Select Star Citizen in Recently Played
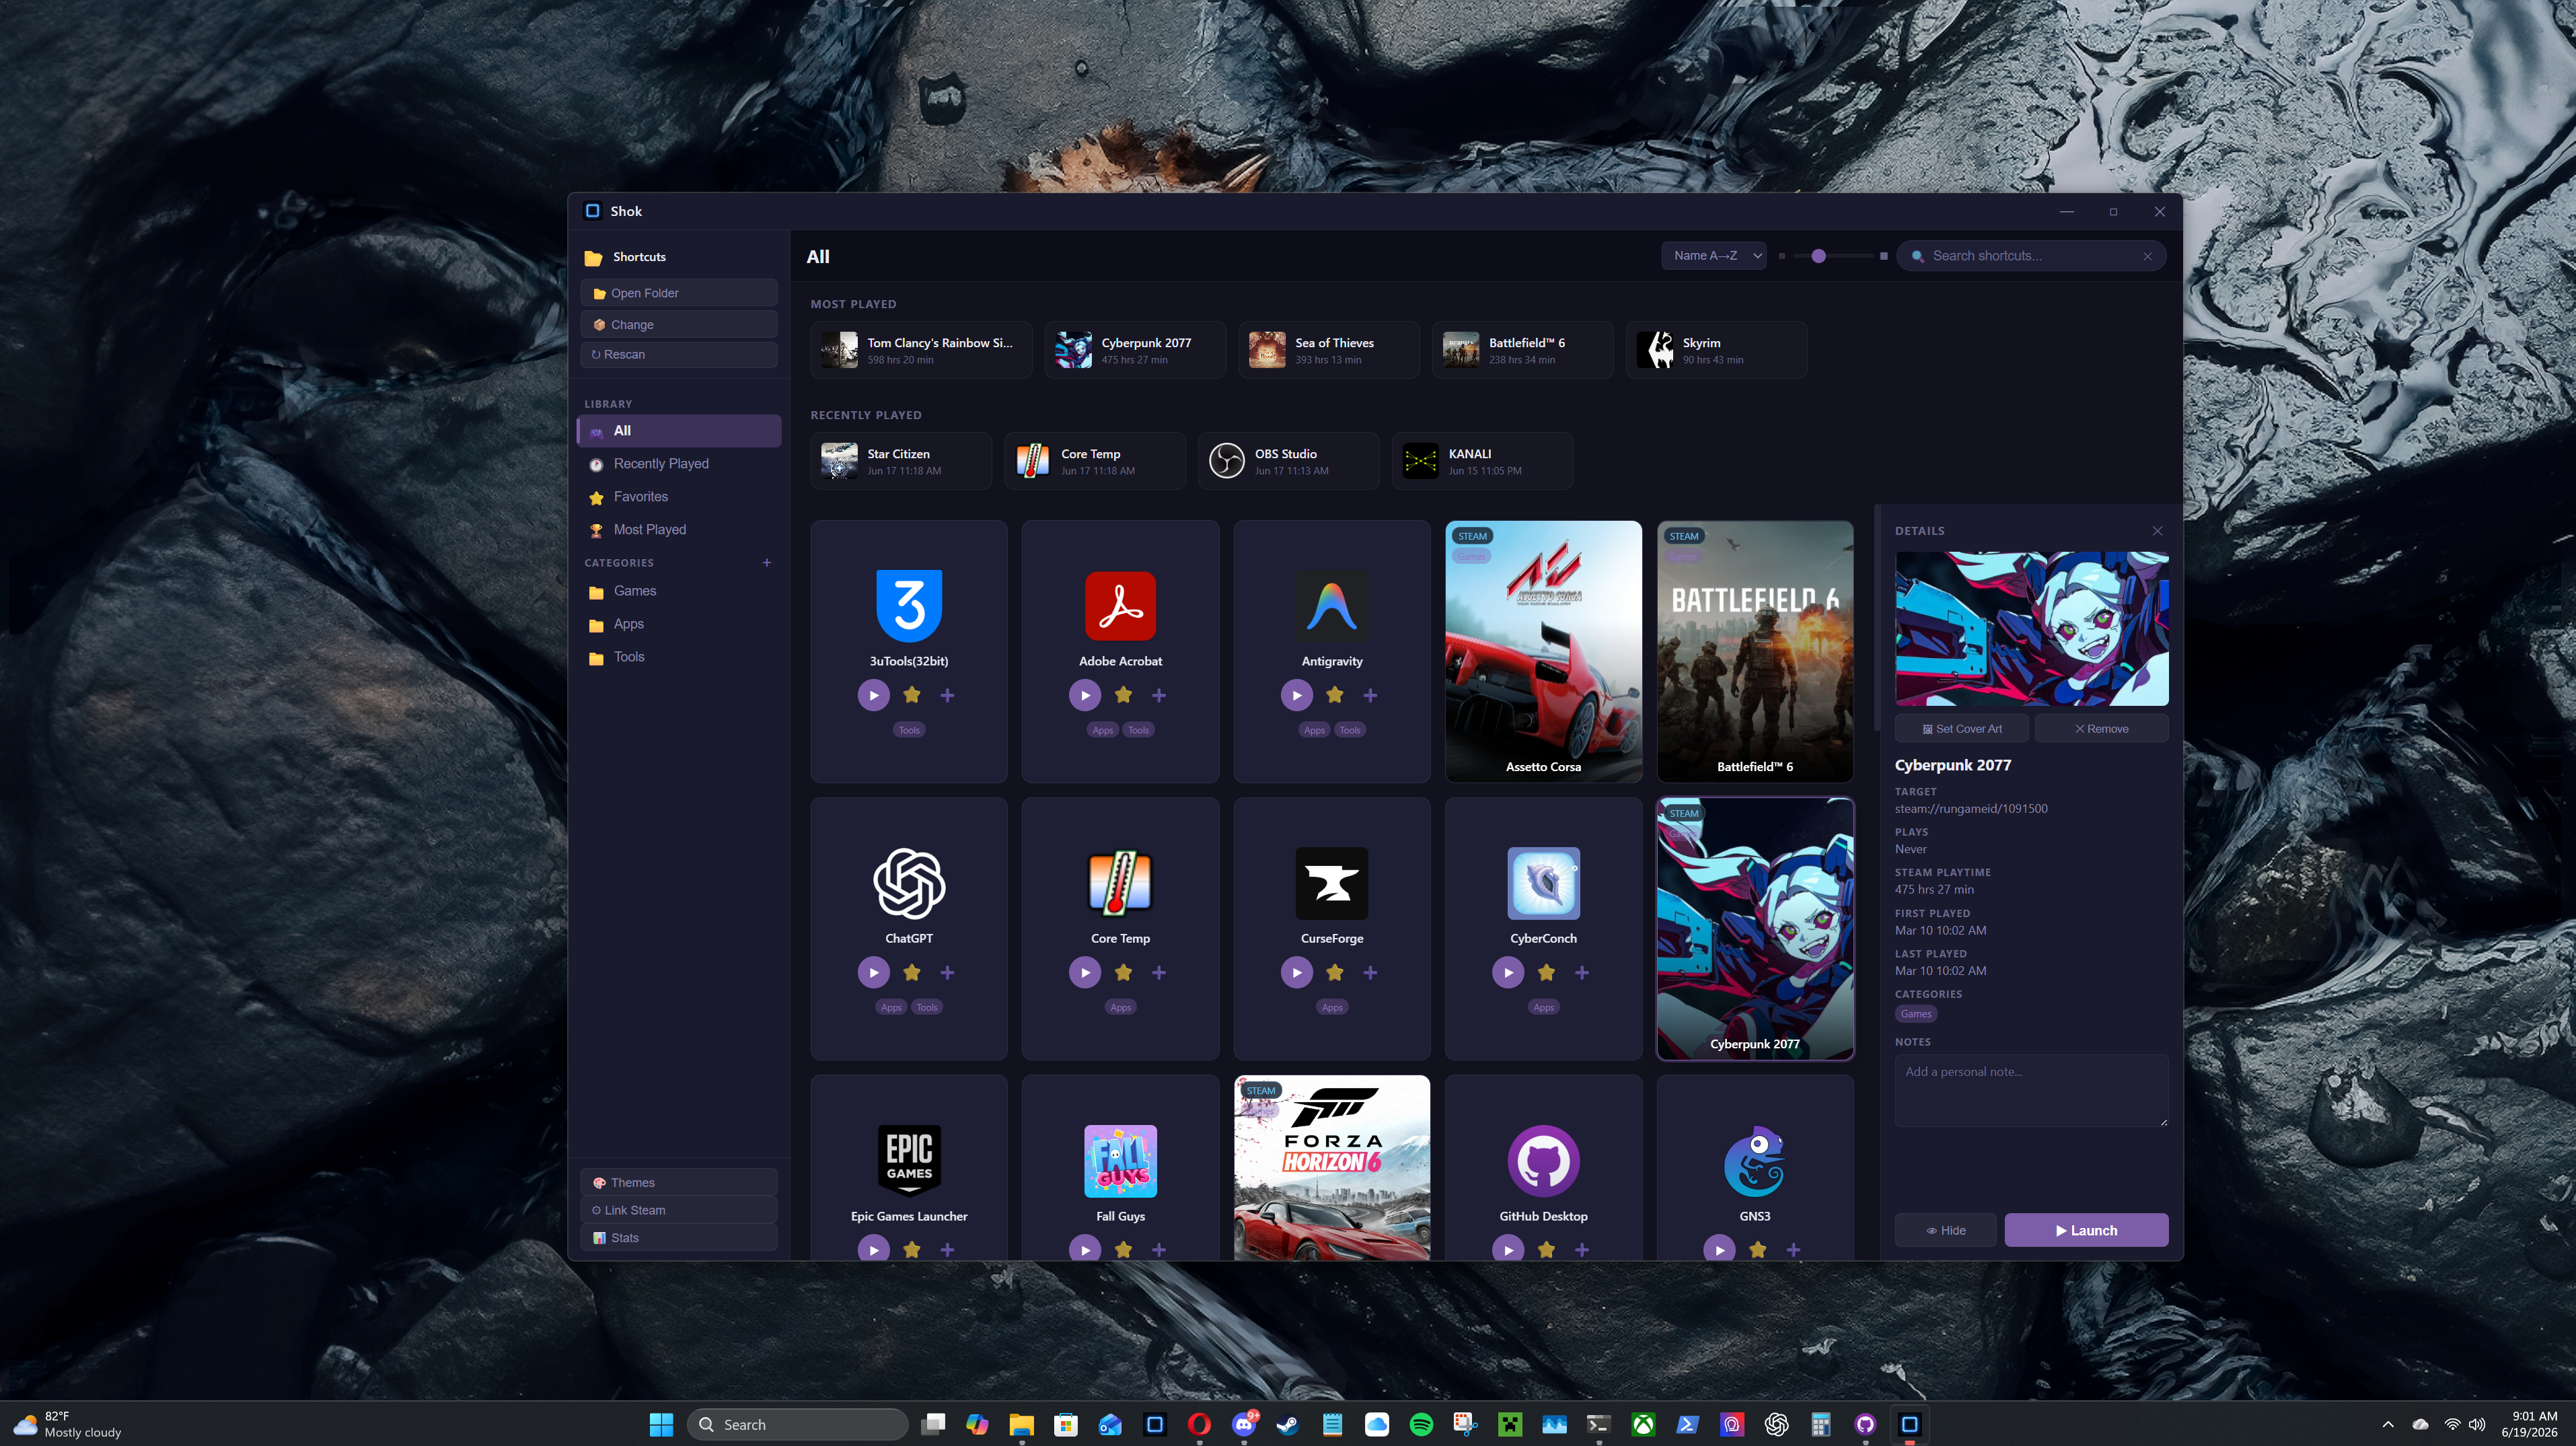Image resolution: width=2576 pixels, height=1446 pixels. click(901, 461)
